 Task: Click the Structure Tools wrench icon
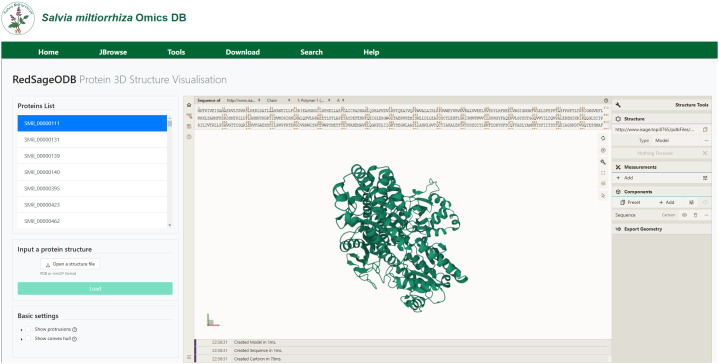(x=618, y=105)
